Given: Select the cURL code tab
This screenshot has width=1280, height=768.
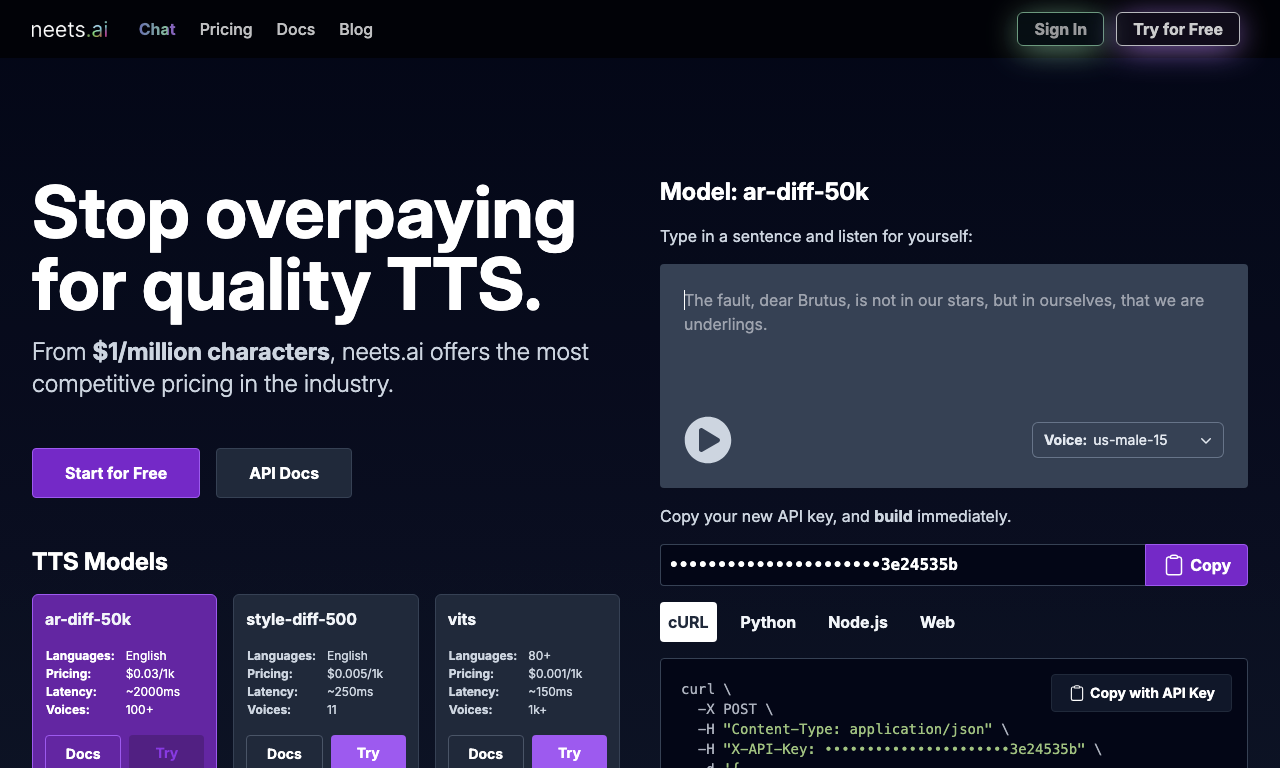Looking at the screenshot, I should (688, 622).
